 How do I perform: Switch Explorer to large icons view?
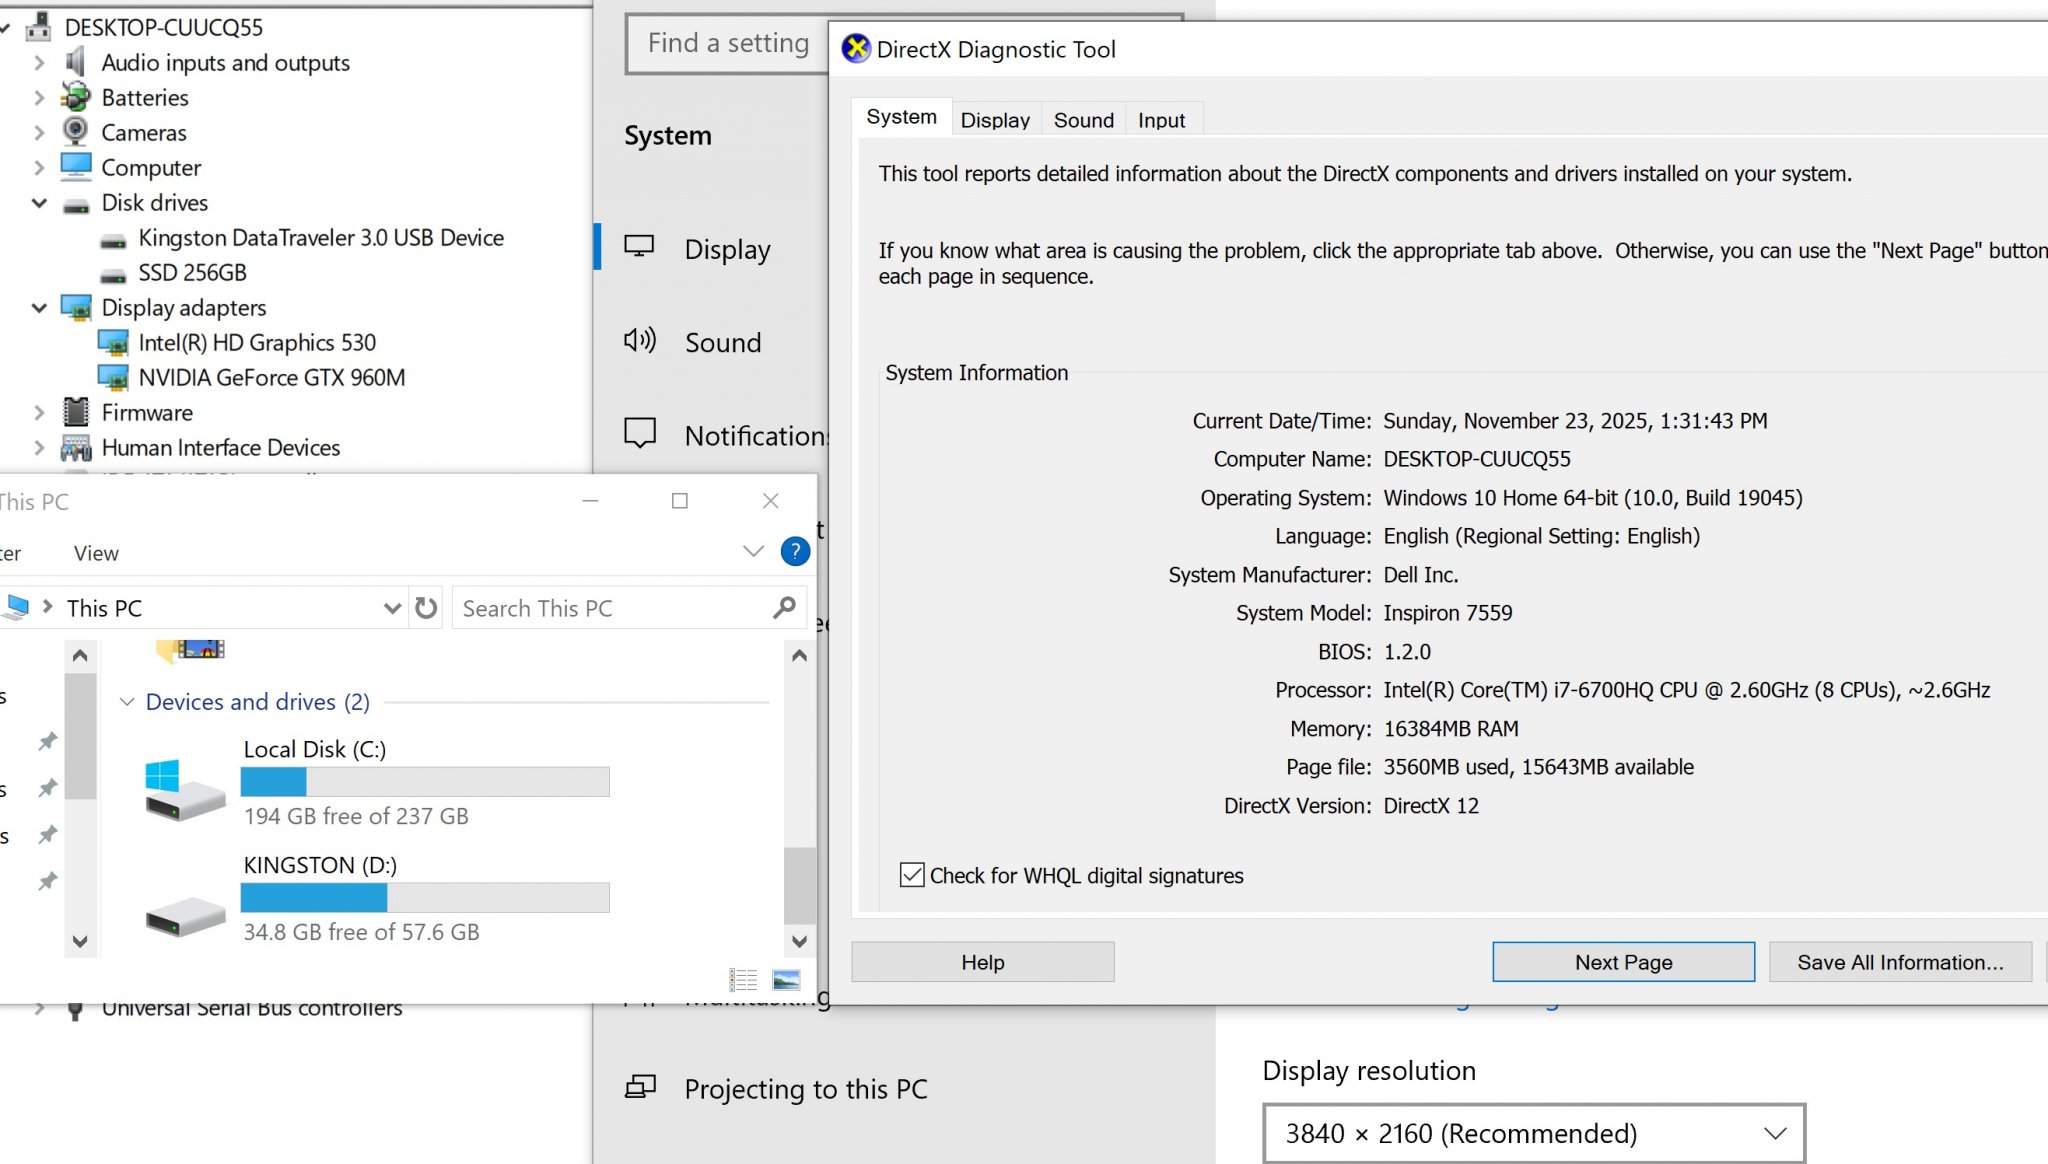pos(787,980)
